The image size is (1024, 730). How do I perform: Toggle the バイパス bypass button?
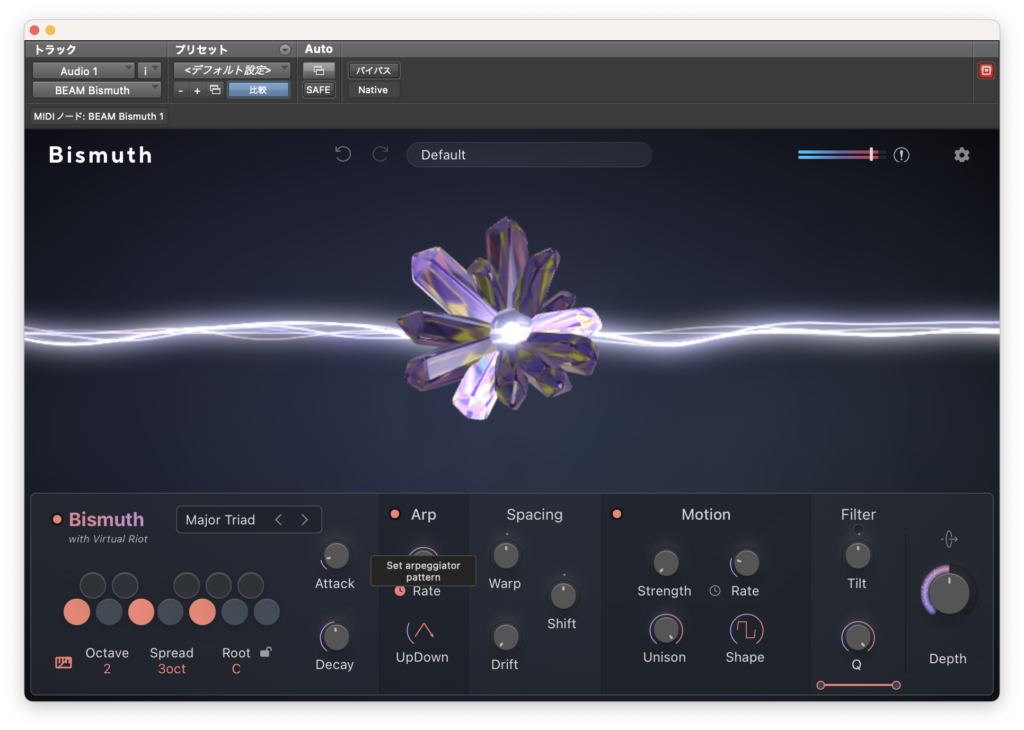point(374,71)
